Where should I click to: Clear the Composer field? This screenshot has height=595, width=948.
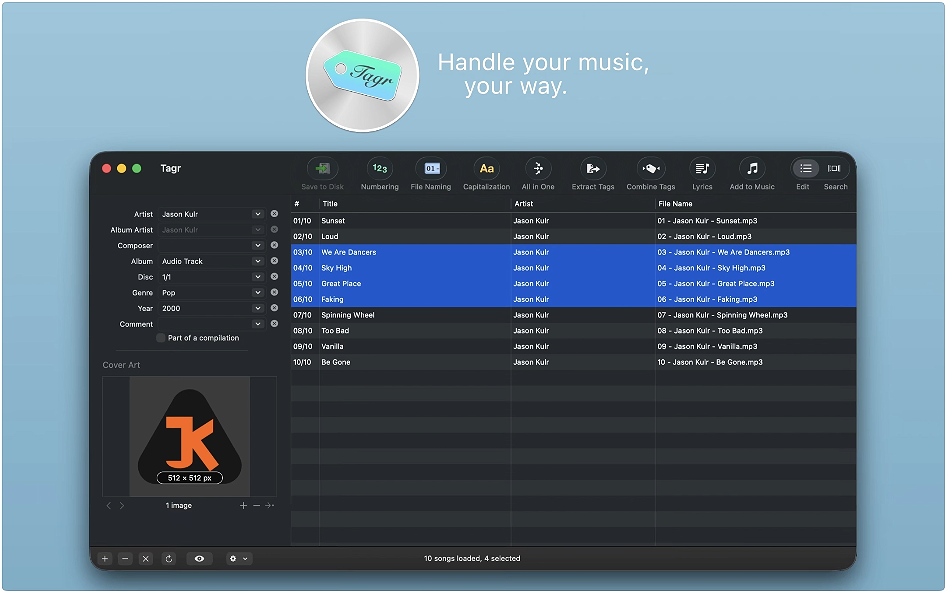point(274,245)
